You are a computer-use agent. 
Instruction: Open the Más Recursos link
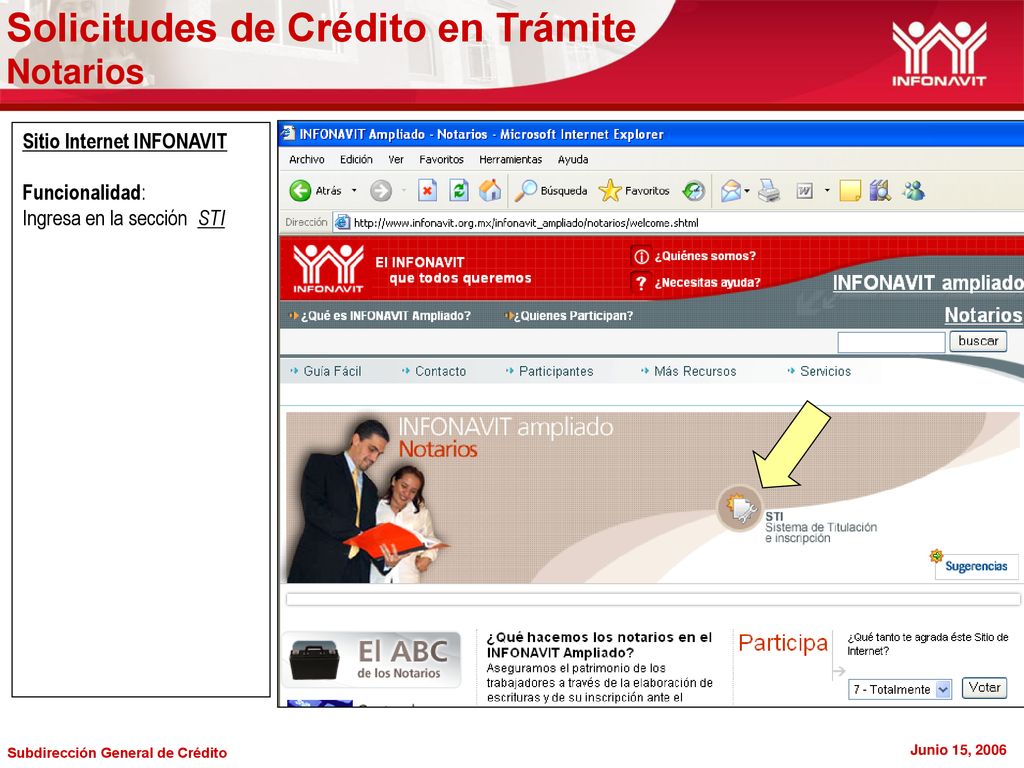(695, 371)
